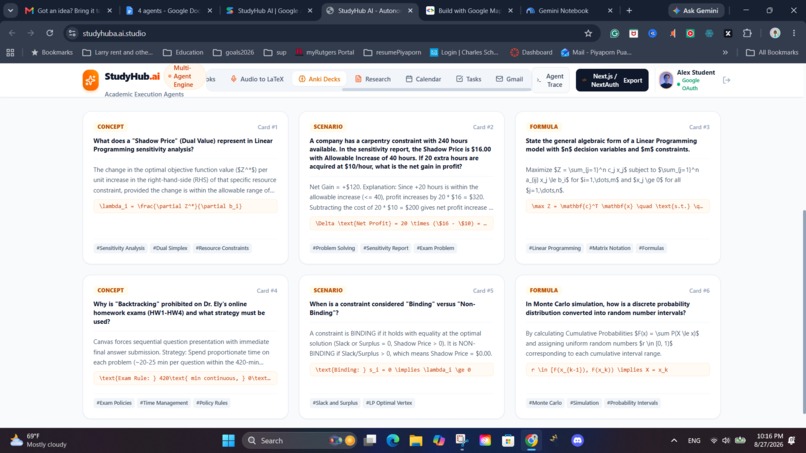The width and height of the screenshot is (806, 453).
Task: Click the Grammarly extension icon
Action: (614, 33)
